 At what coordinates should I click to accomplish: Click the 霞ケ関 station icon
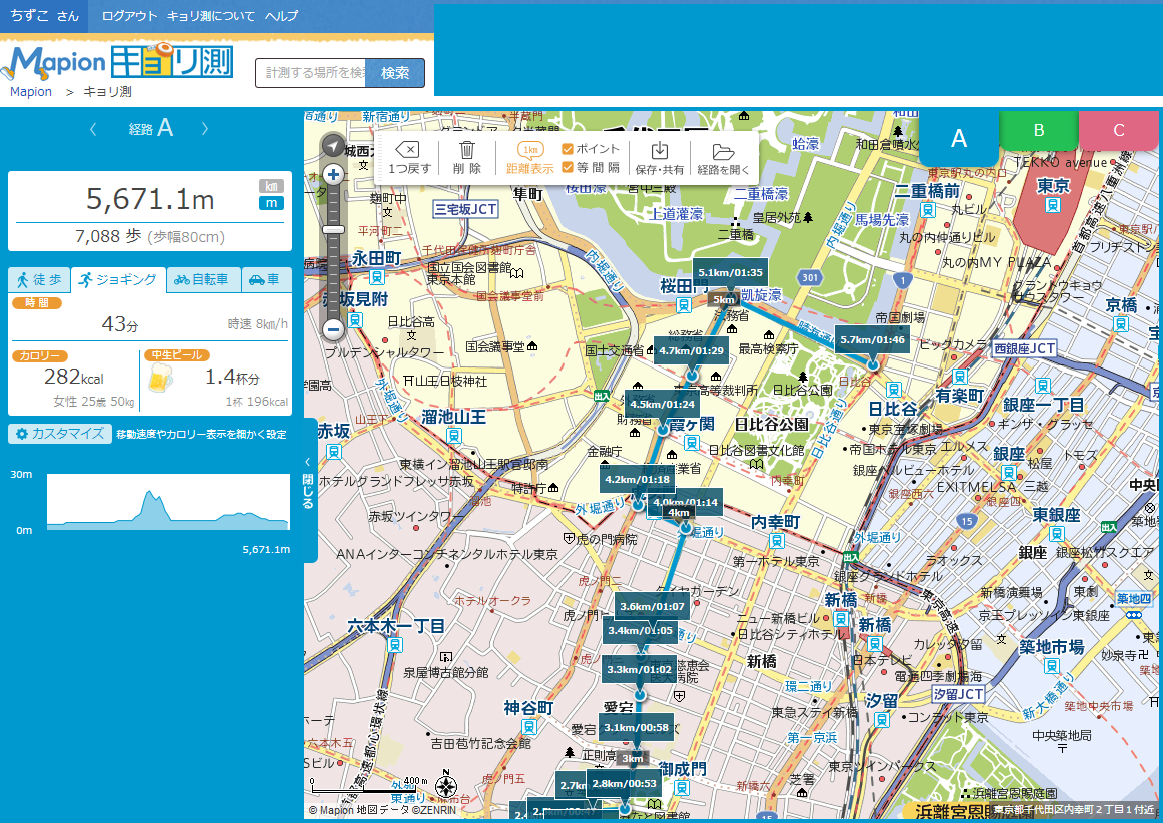coord(691,443)
